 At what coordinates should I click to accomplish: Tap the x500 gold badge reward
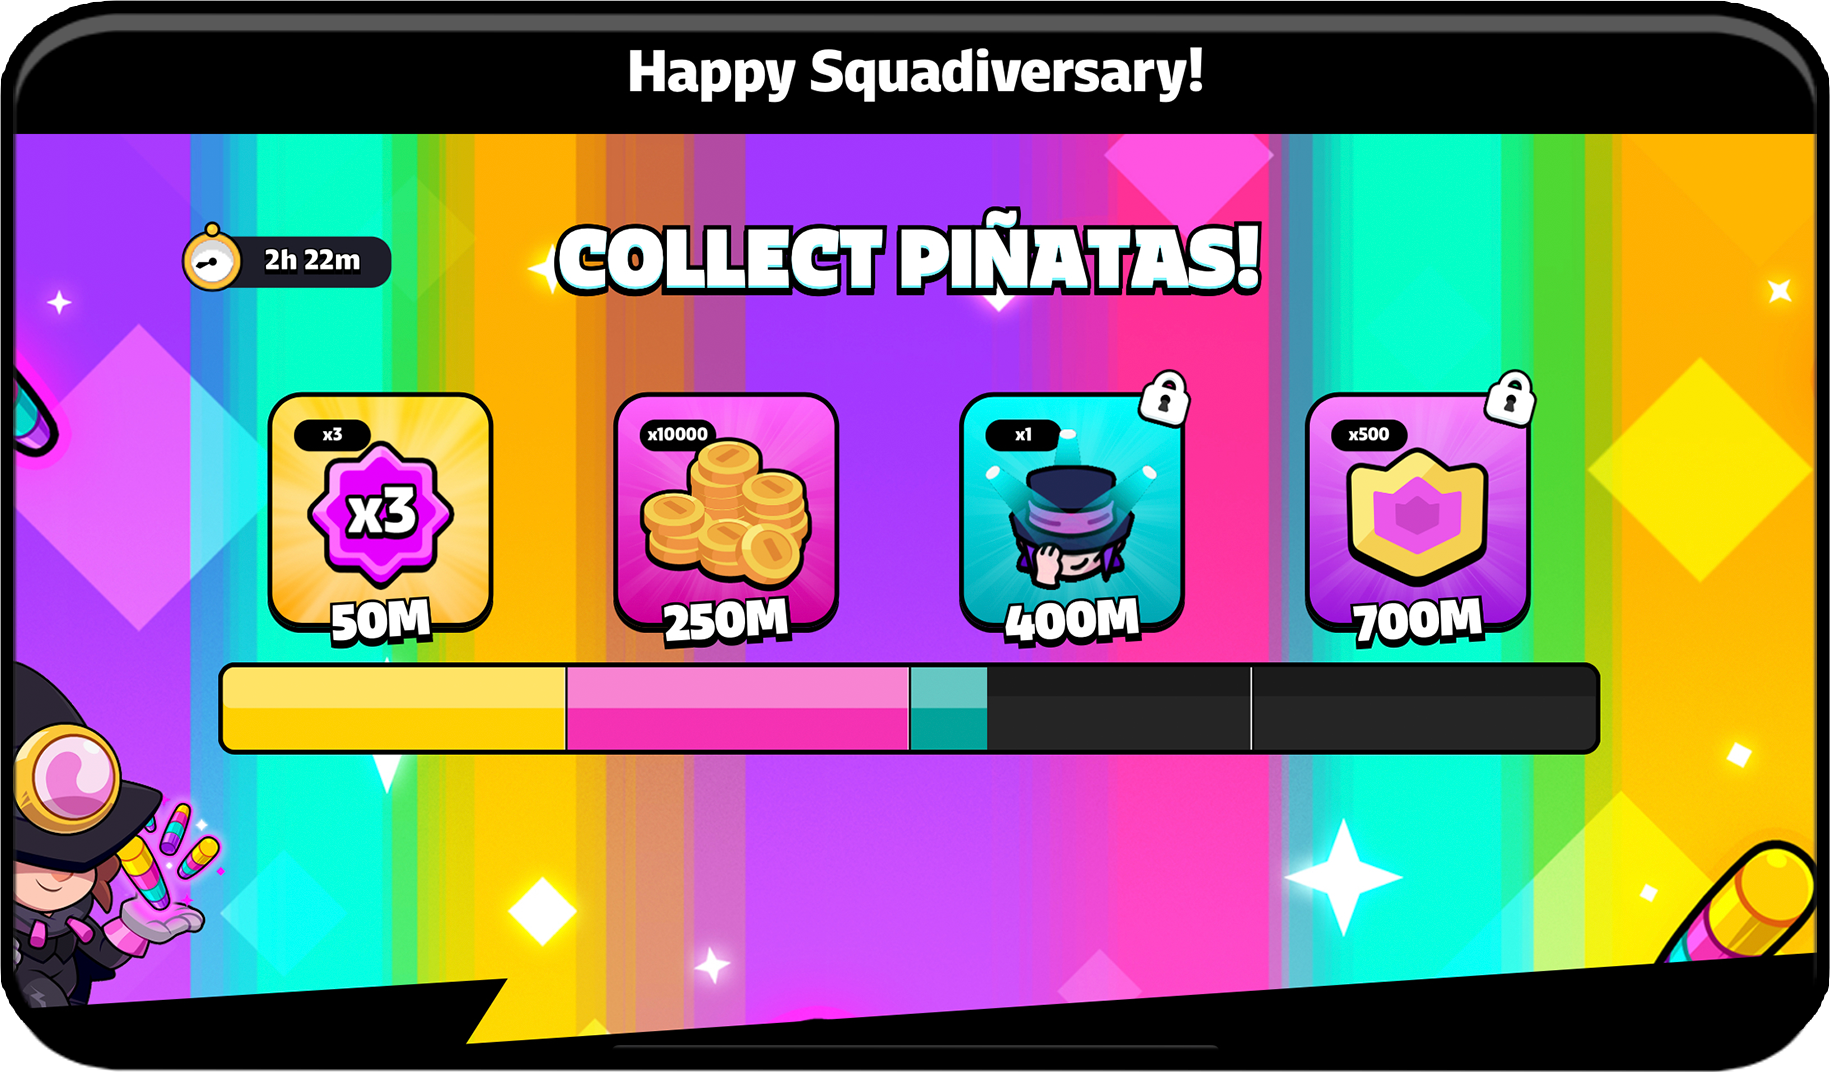tap(1418, 512)
